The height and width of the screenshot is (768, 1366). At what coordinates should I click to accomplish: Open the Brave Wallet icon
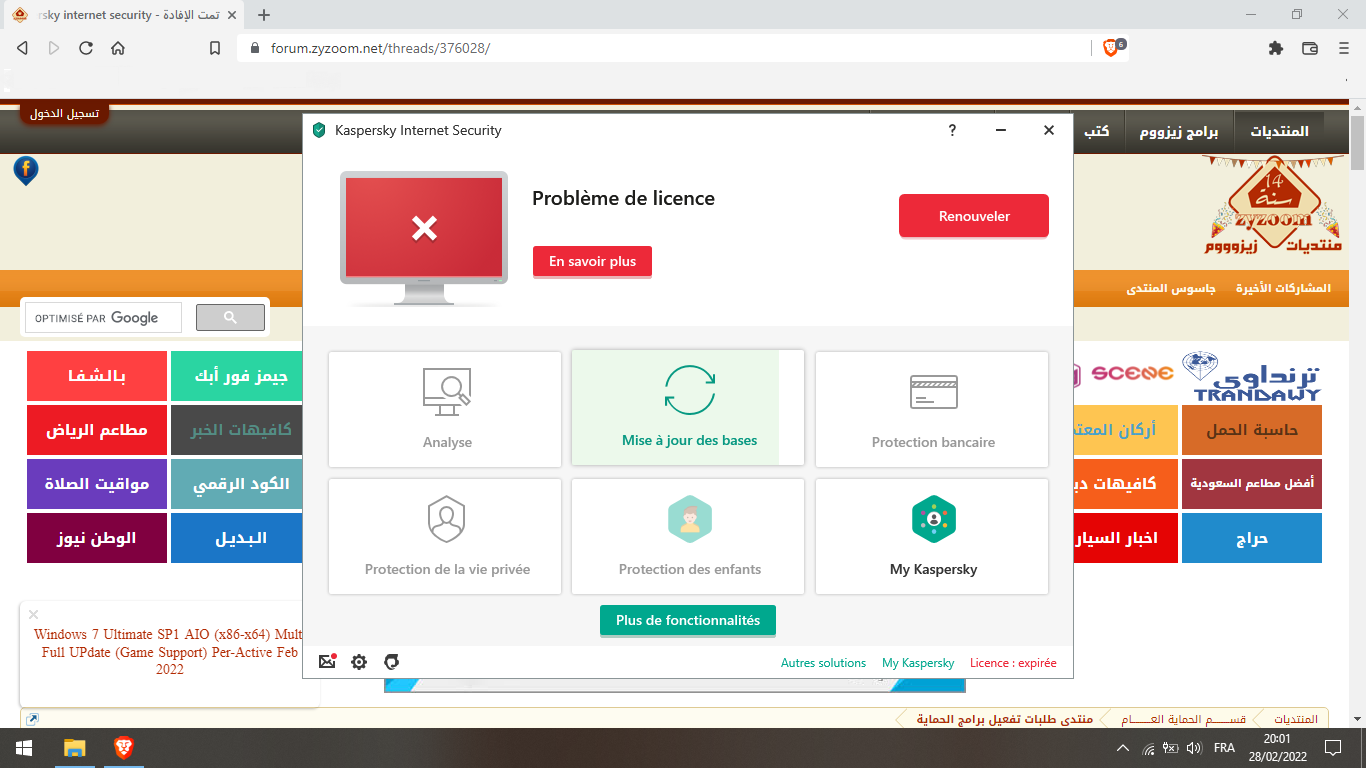click(1310, 48)
